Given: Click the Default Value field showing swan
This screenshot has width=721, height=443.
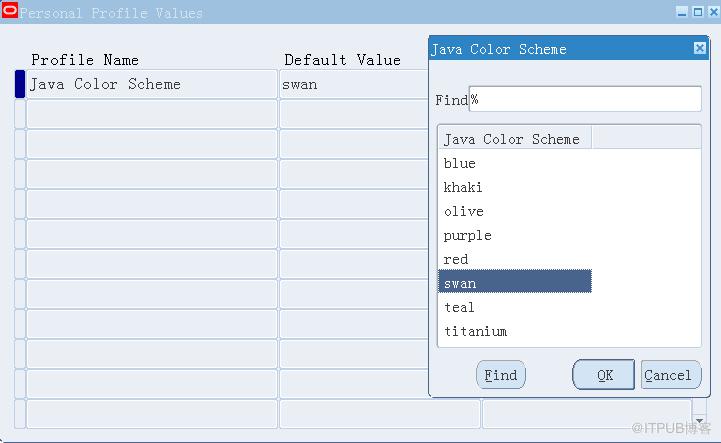Looking at the screenshot, I should (350, 84).
